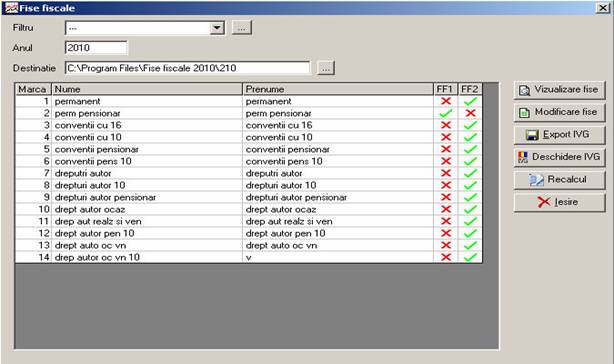Toggle FF1 X for drep aut realz si ven
This screenshot has width=614, height=364.
pyautogui.click(x=446, y=222)
